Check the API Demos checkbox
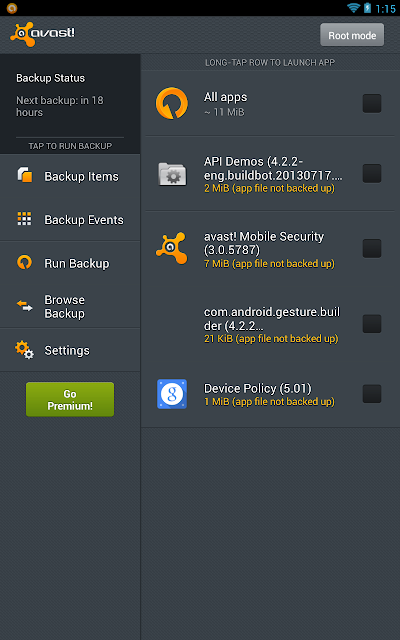 coord(372,173)
